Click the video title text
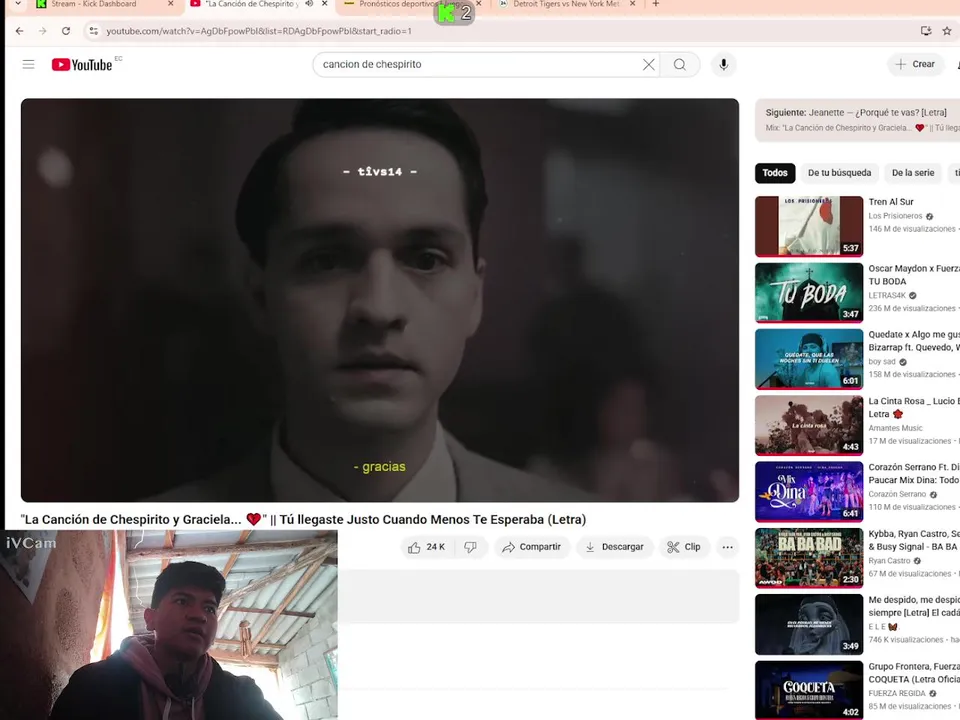Viewport: 960px width, 720px height. (303, 519)
